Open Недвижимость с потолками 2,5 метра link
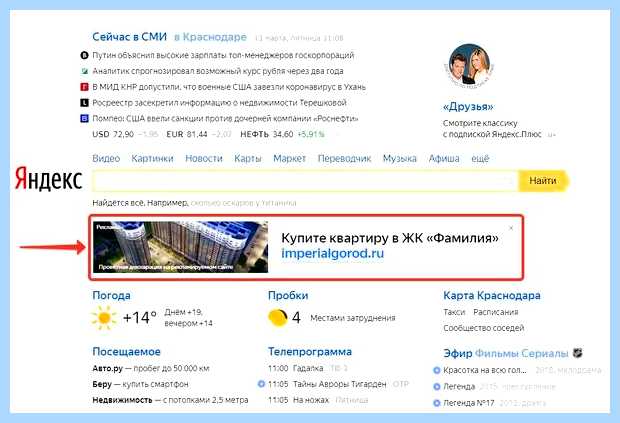The height and width of the screenshot is (423, 620). 170,400
